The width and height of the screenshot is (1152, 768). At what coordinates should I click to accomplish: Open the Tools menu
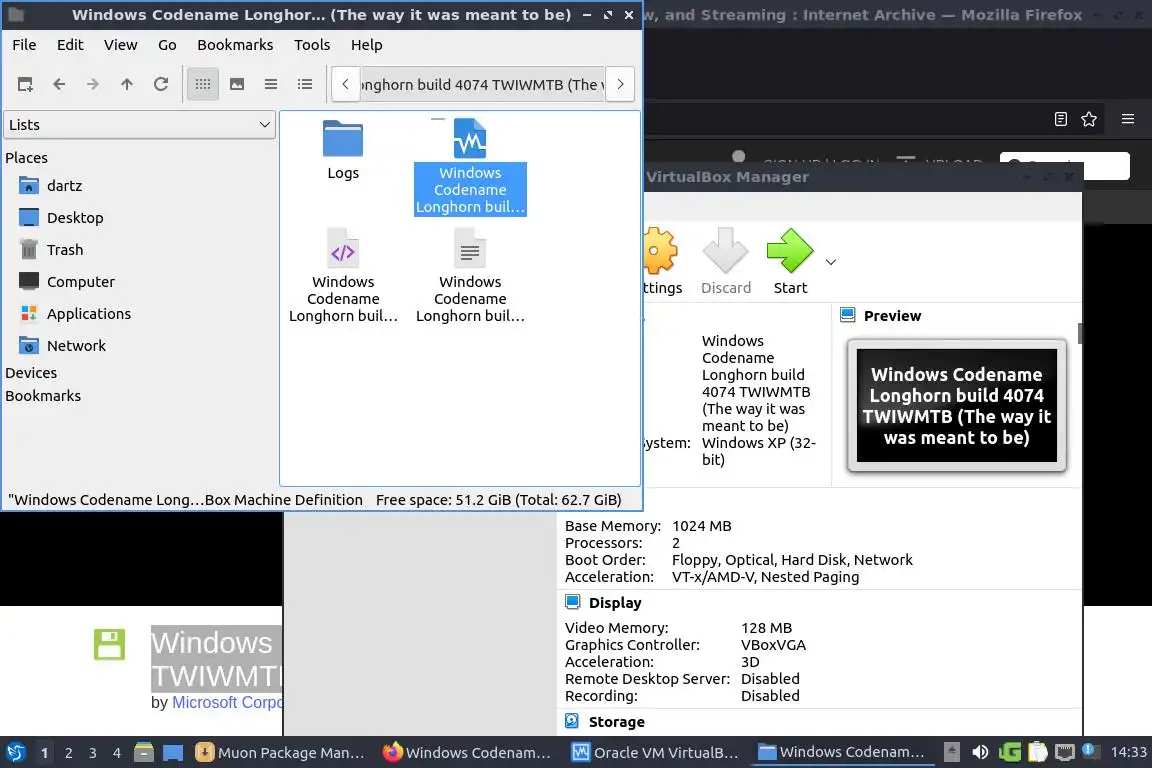click(x=312, y=45)
